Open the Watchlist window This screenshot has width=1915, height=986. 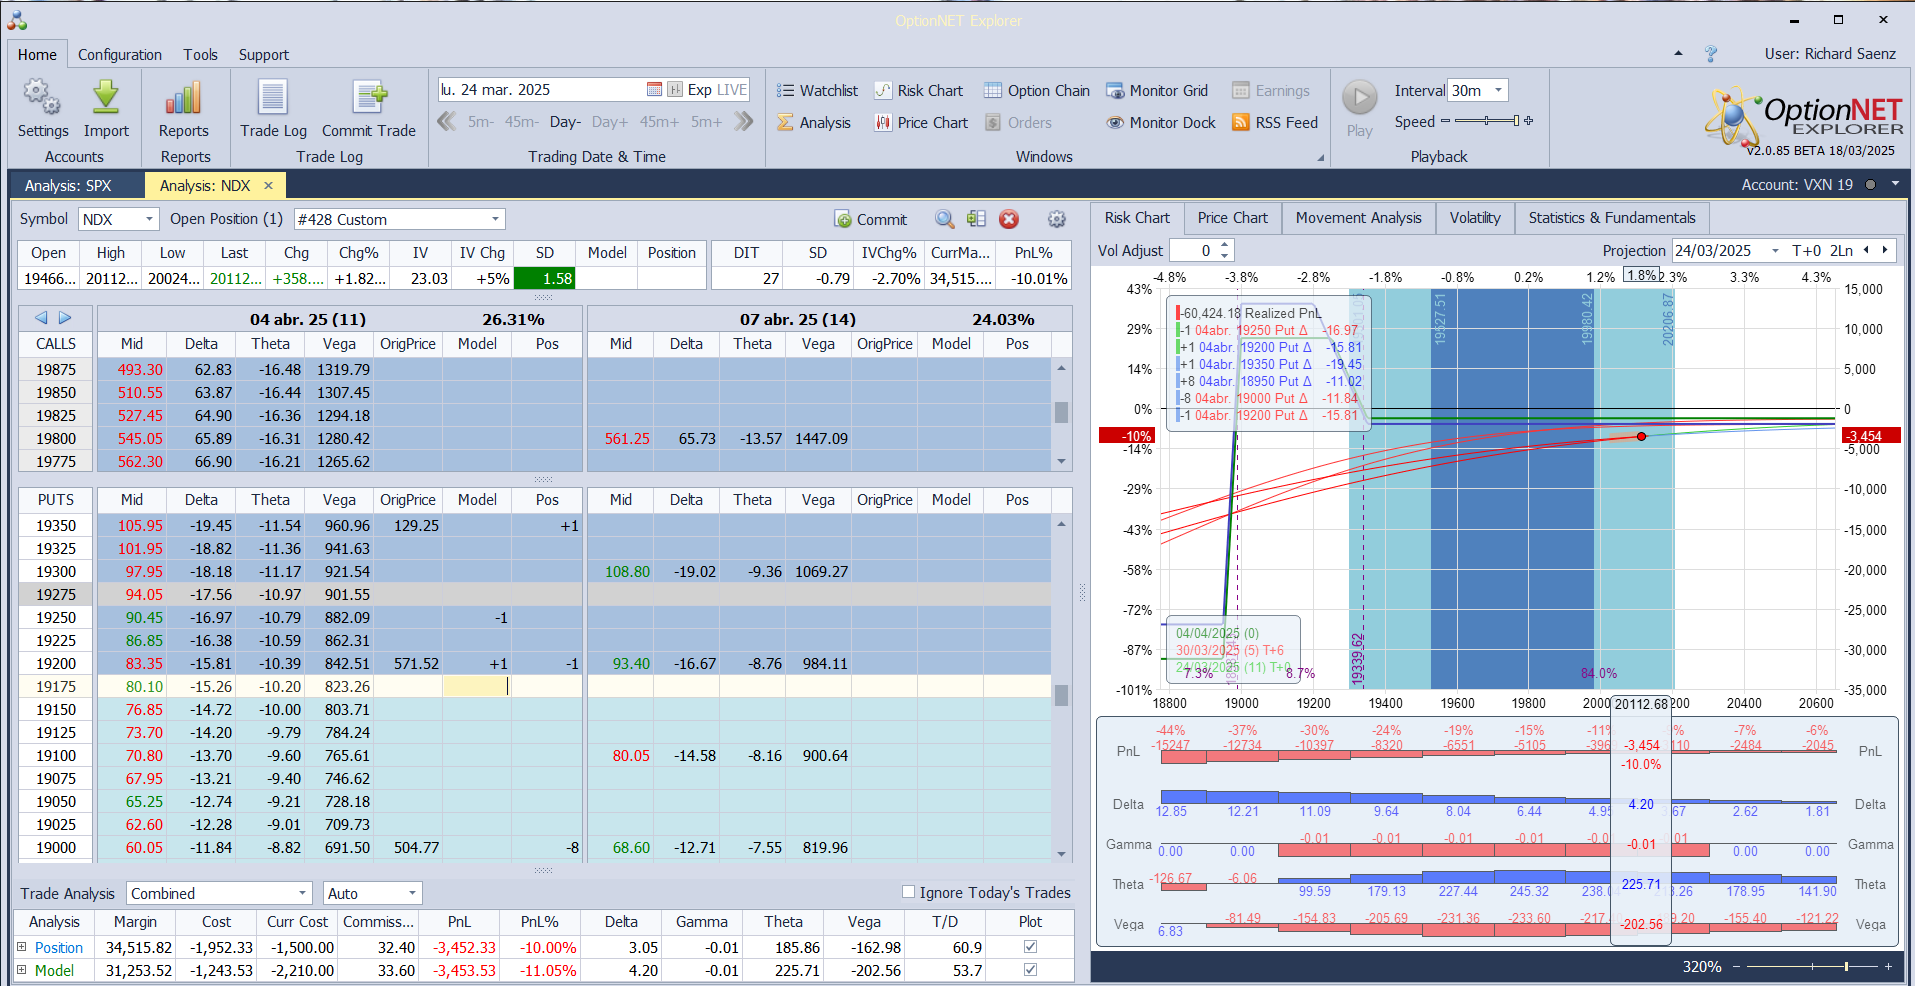[x=817, y=90]
